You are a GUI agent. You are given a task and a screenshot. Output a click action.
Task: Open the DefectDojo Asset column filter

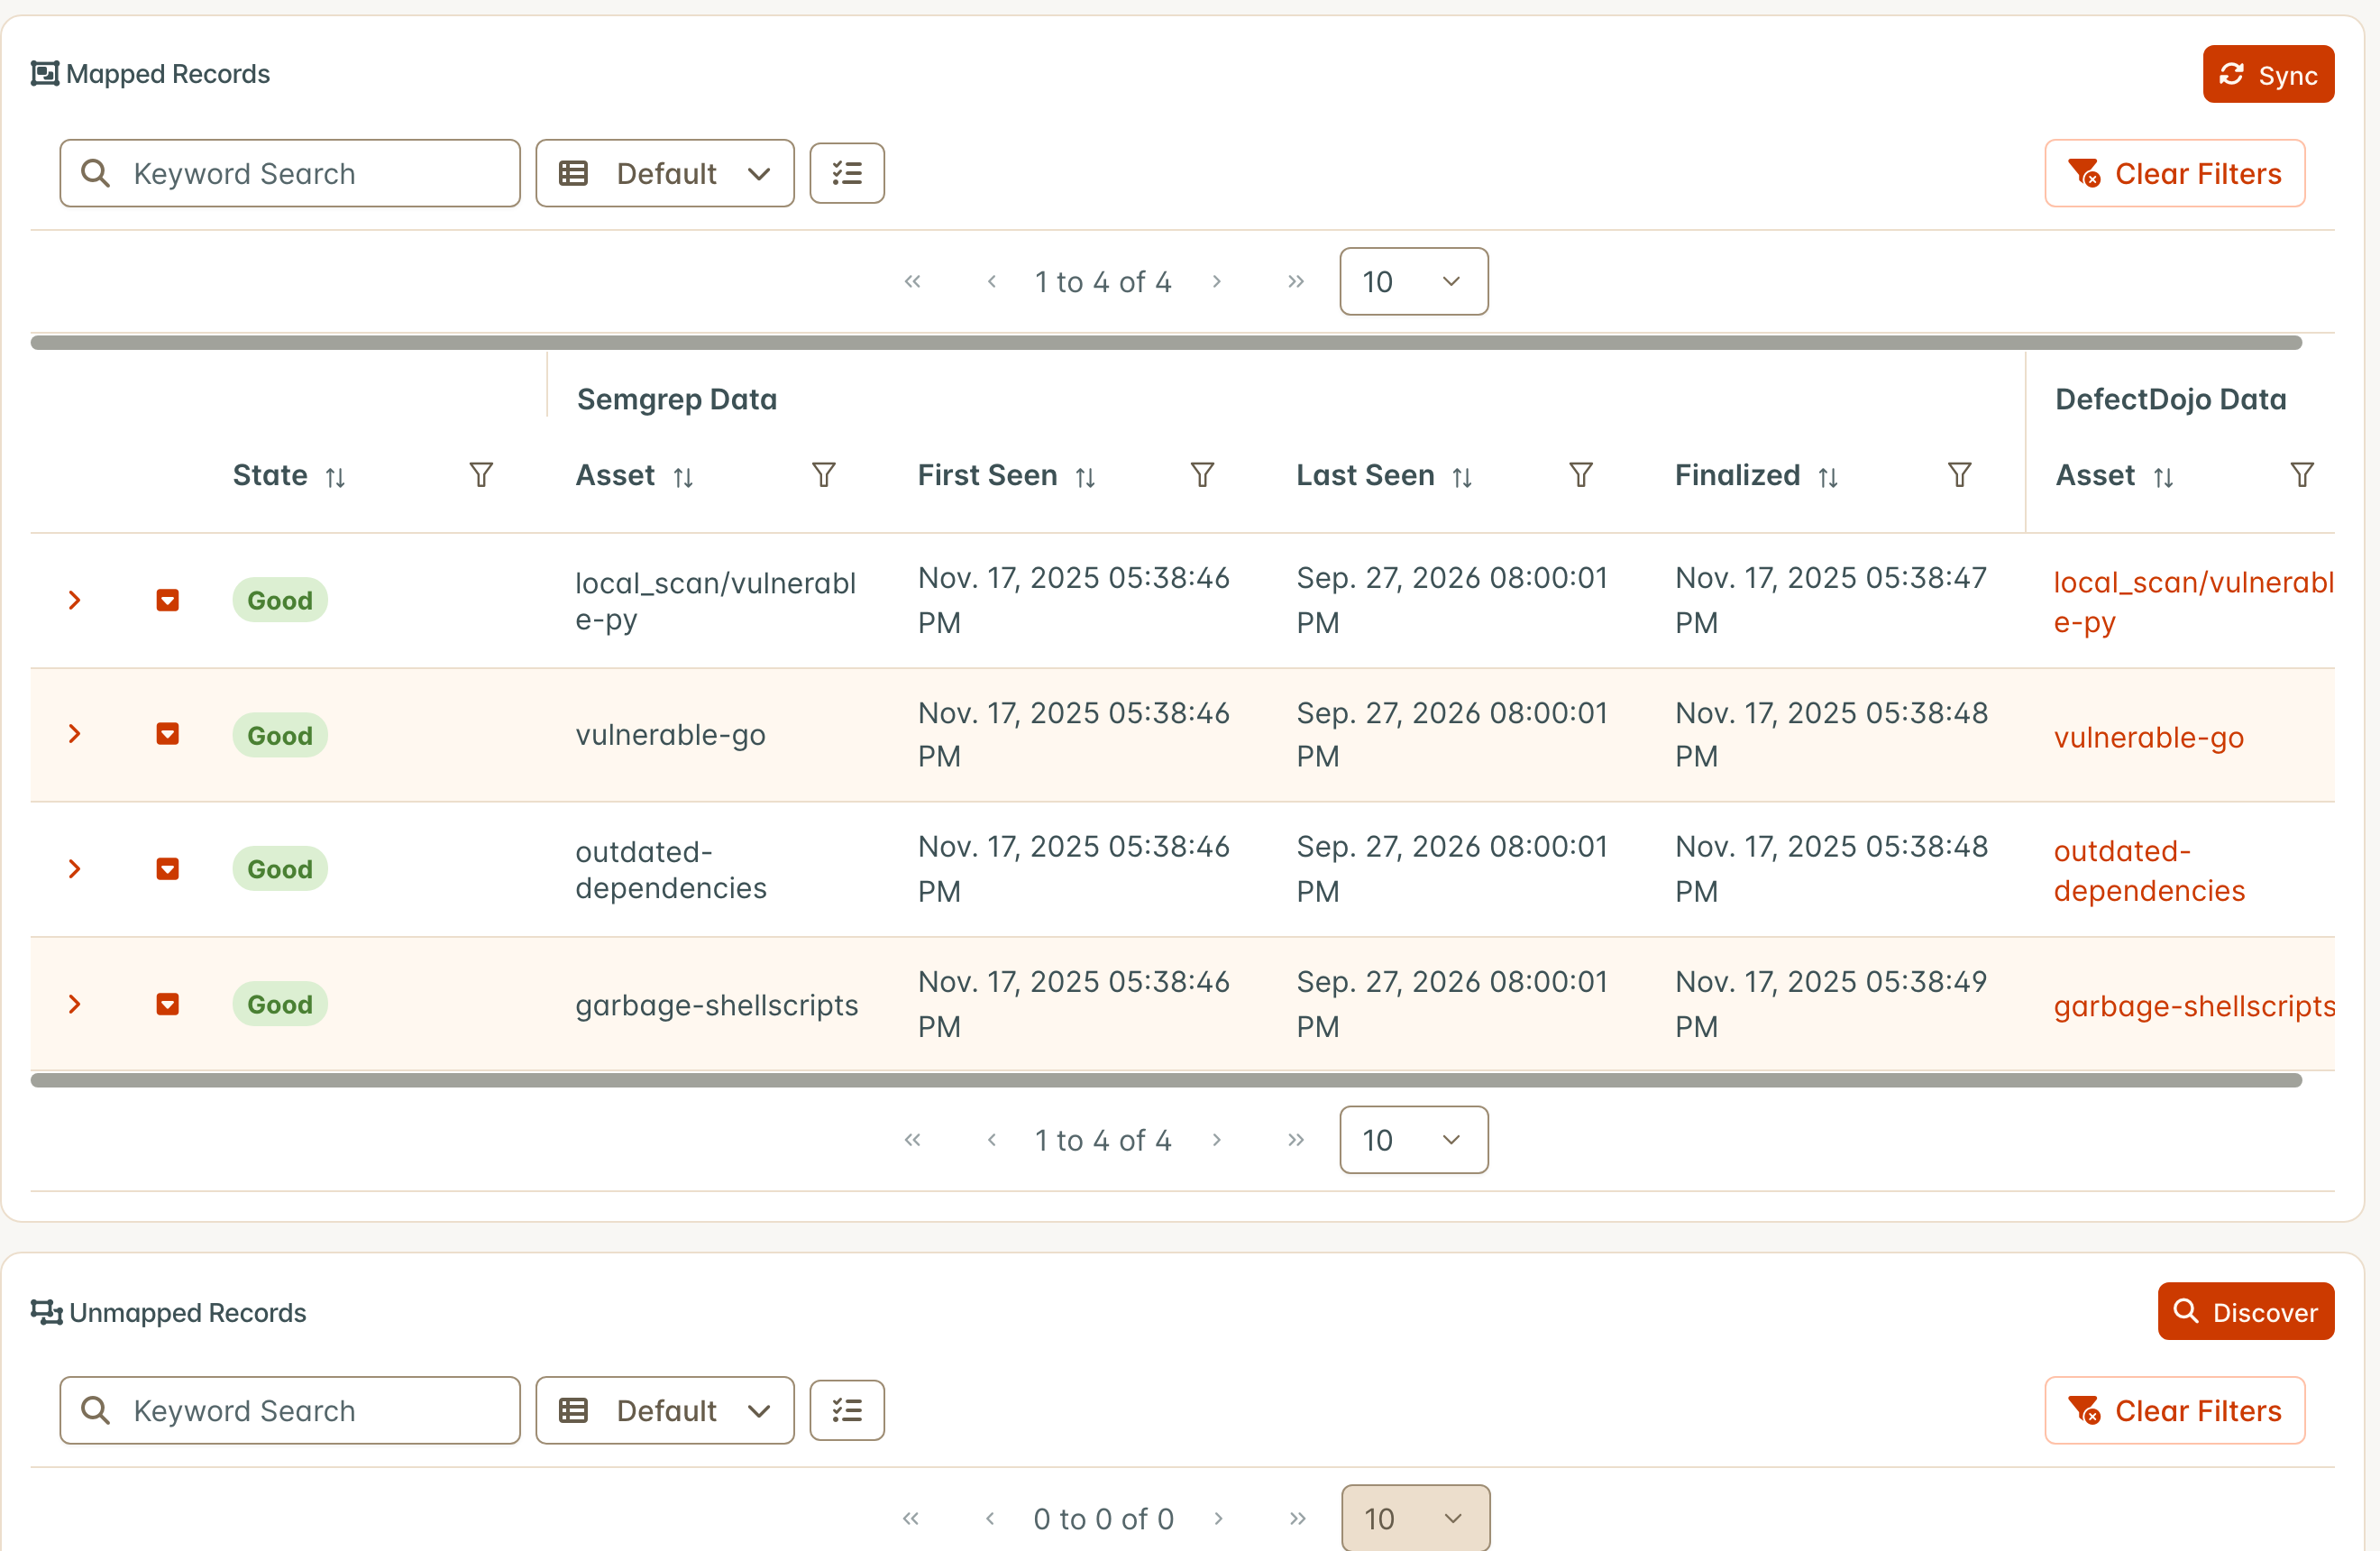click(2302, 475)
